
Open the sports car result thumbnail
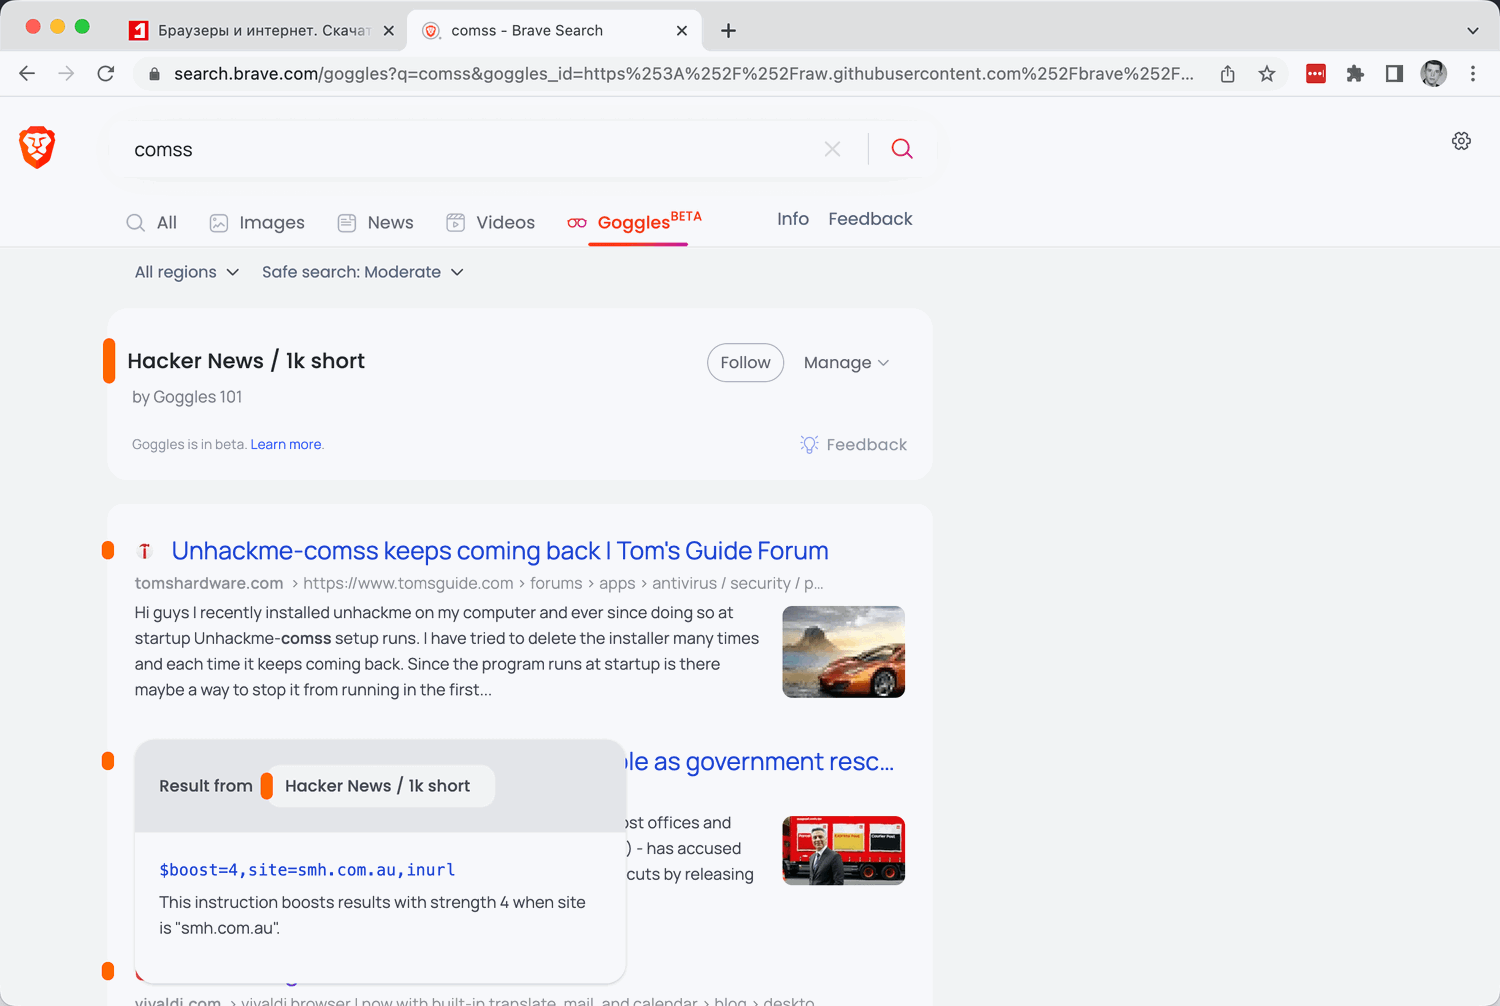843,652
